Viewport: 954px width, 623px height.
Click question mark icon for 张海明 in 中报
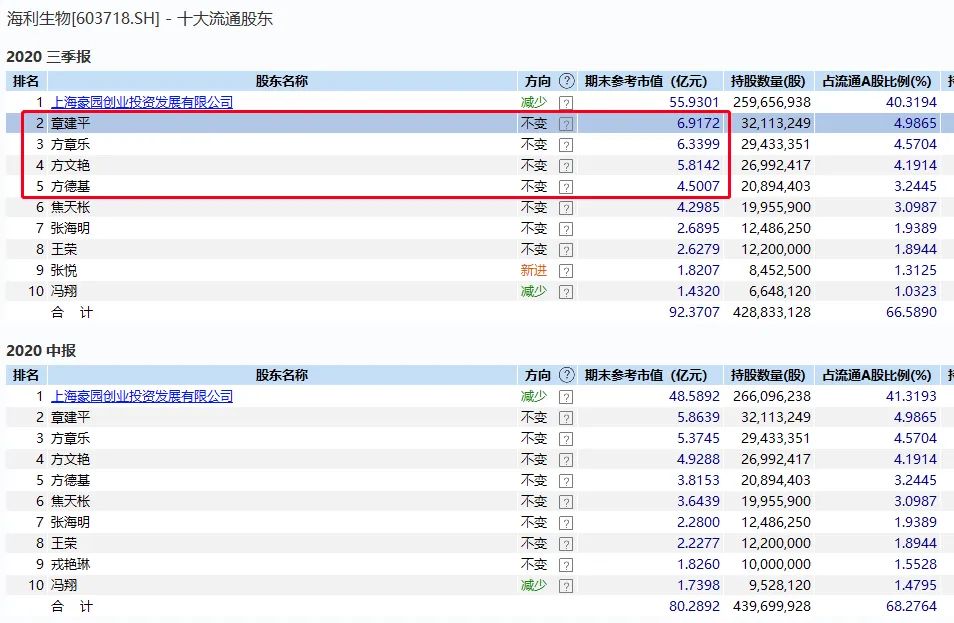(566, 523)
